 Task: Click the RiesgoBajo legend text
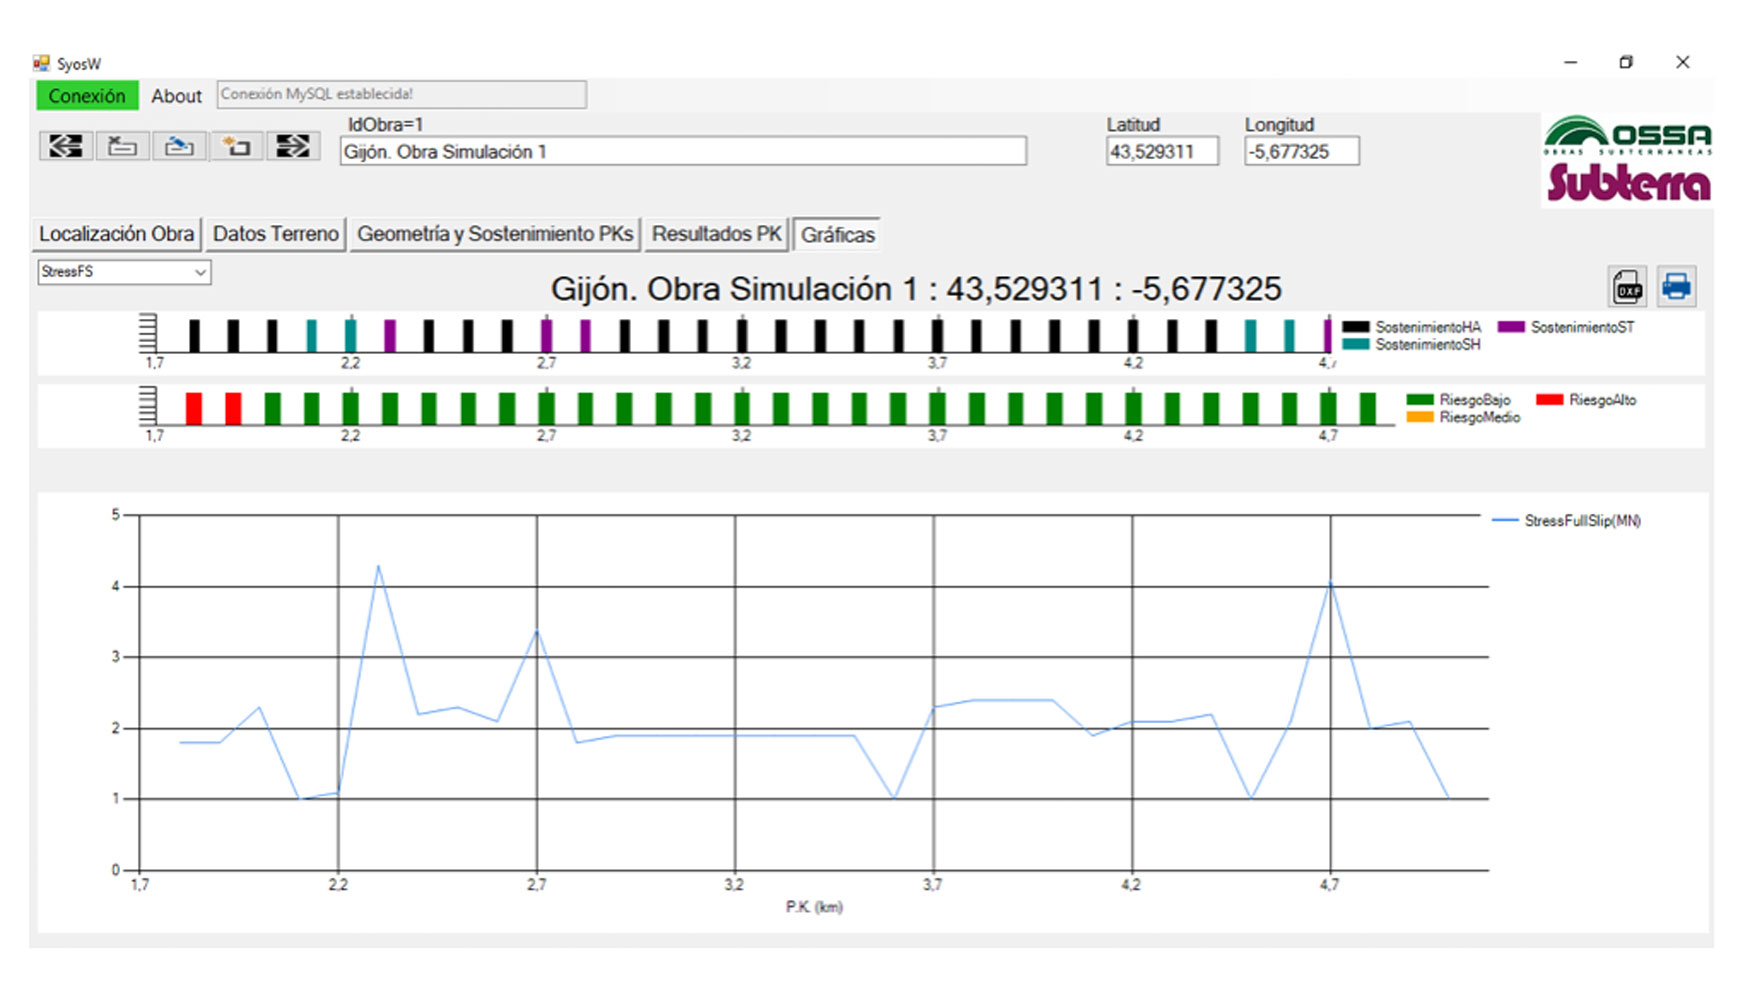tap(1475, 400)
